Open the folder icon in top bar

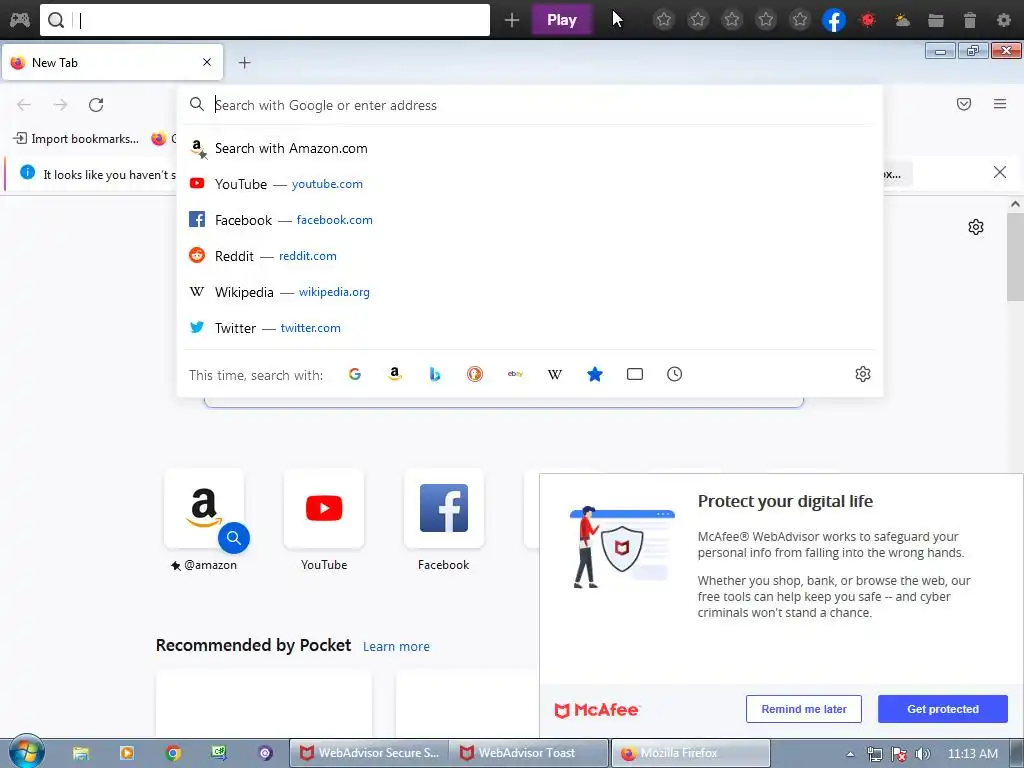coord(936,20)
